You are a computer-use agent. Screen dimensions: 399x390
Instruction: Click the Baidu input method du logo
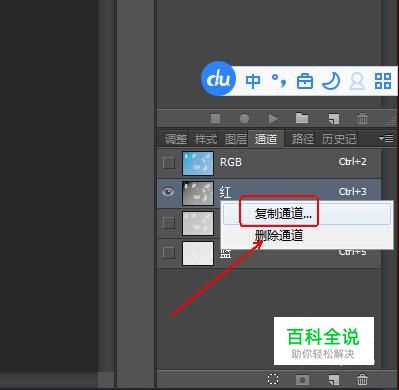tap(219, 79)
